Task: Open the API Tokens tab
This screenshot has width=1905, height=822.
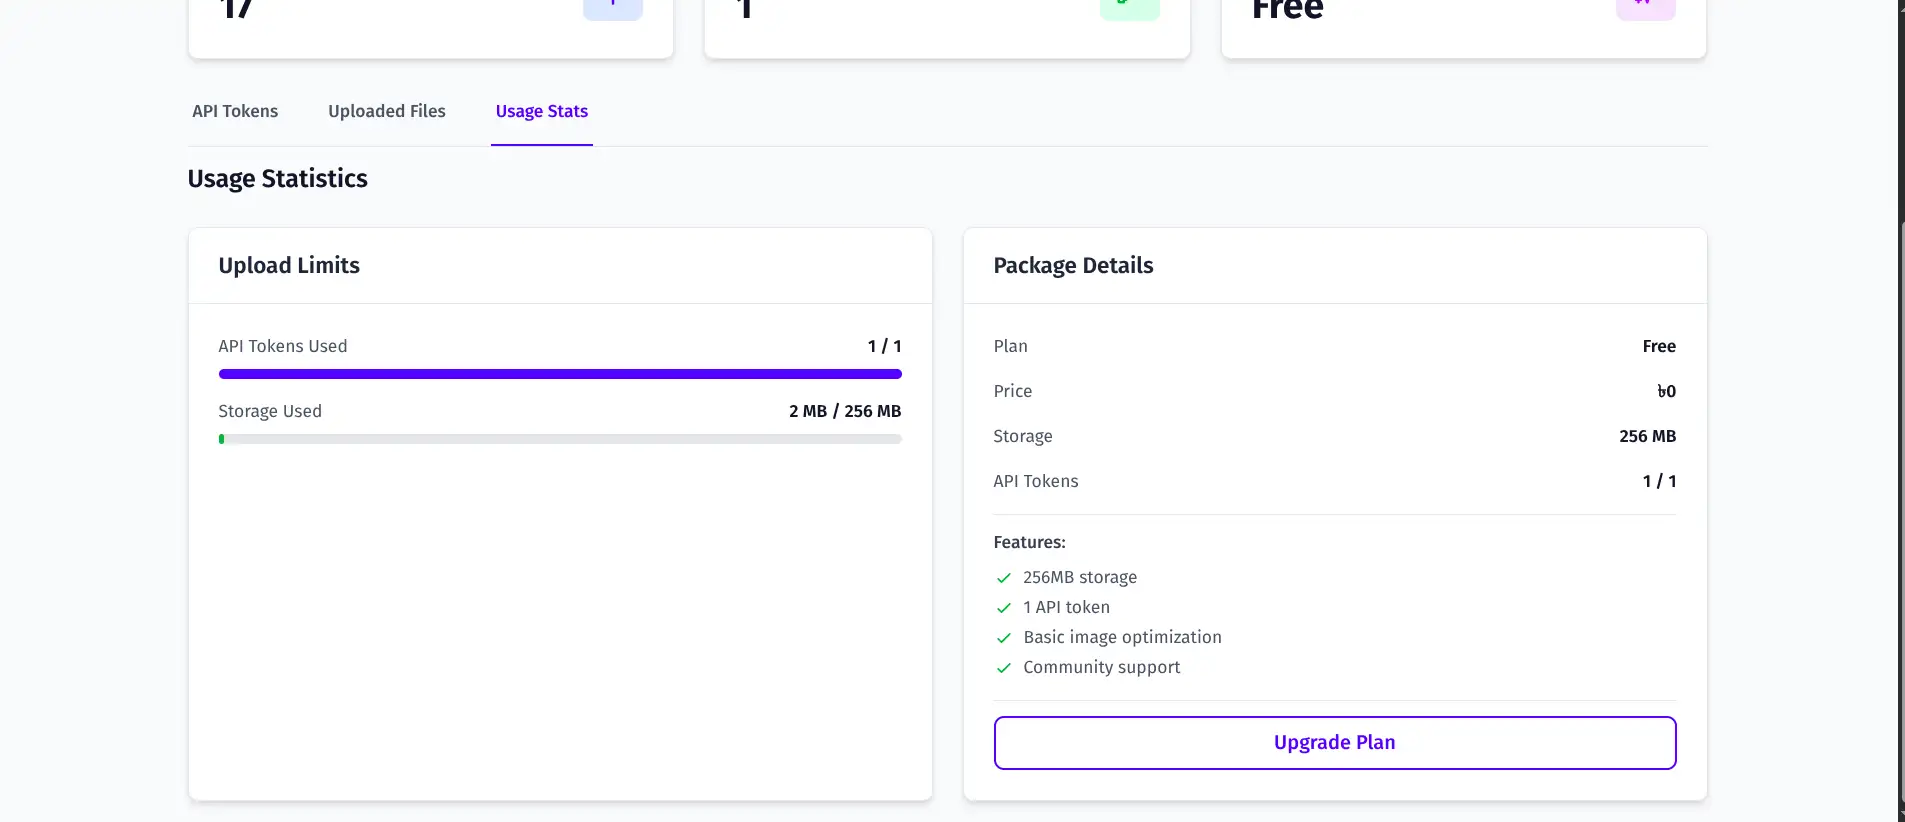Action: pyautogui.click(x=235, y=111)
